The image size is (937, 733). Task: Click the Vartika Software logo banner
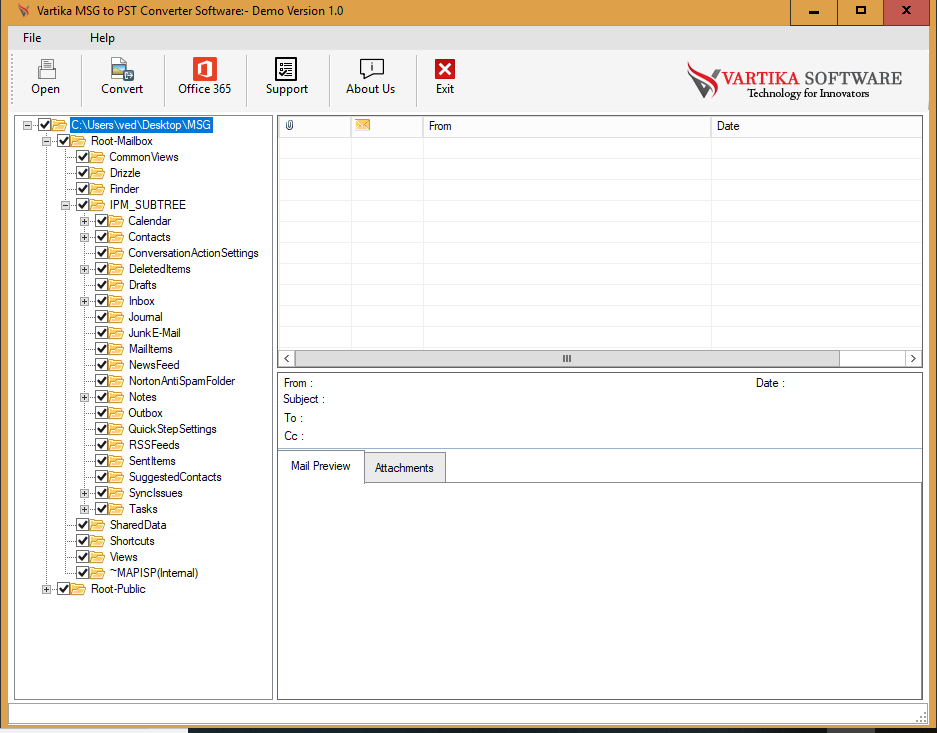tap(795, 81)
